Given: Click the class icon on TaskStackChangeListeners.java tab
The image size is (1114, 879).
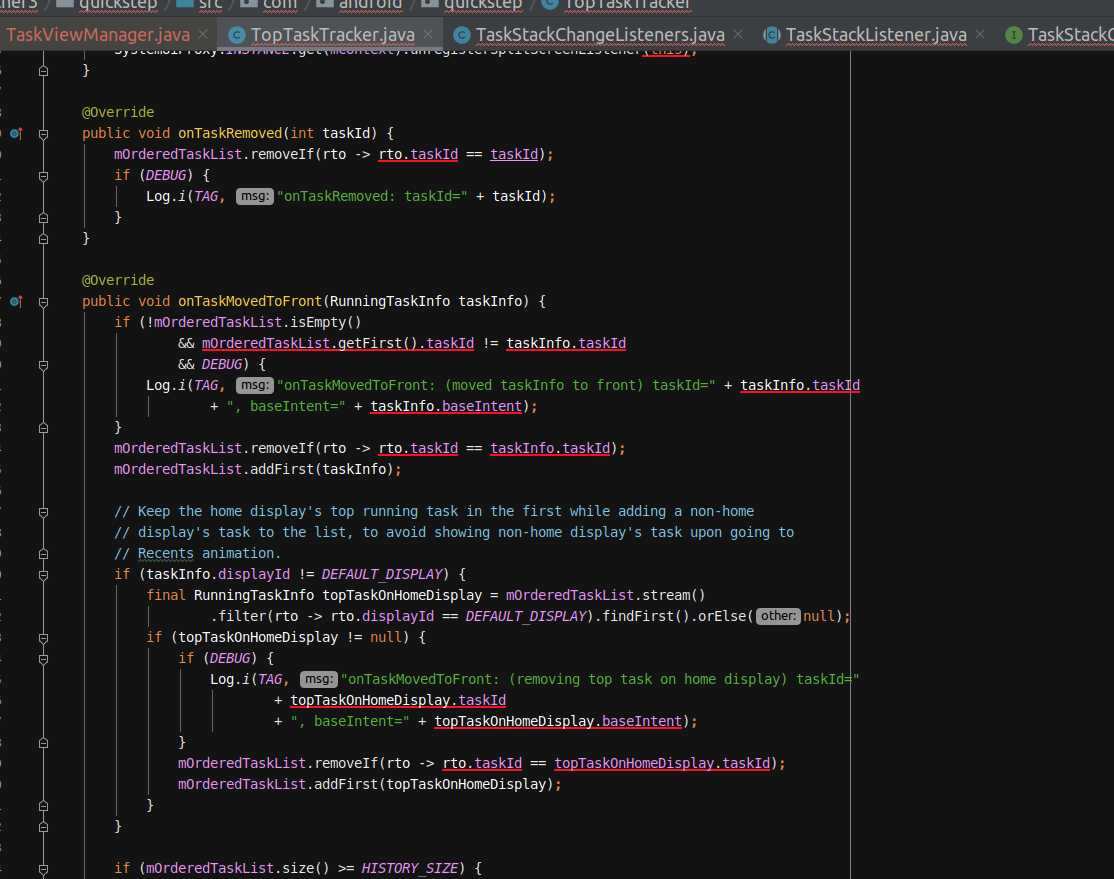Looking at the screenshot, I should point(462,35).
